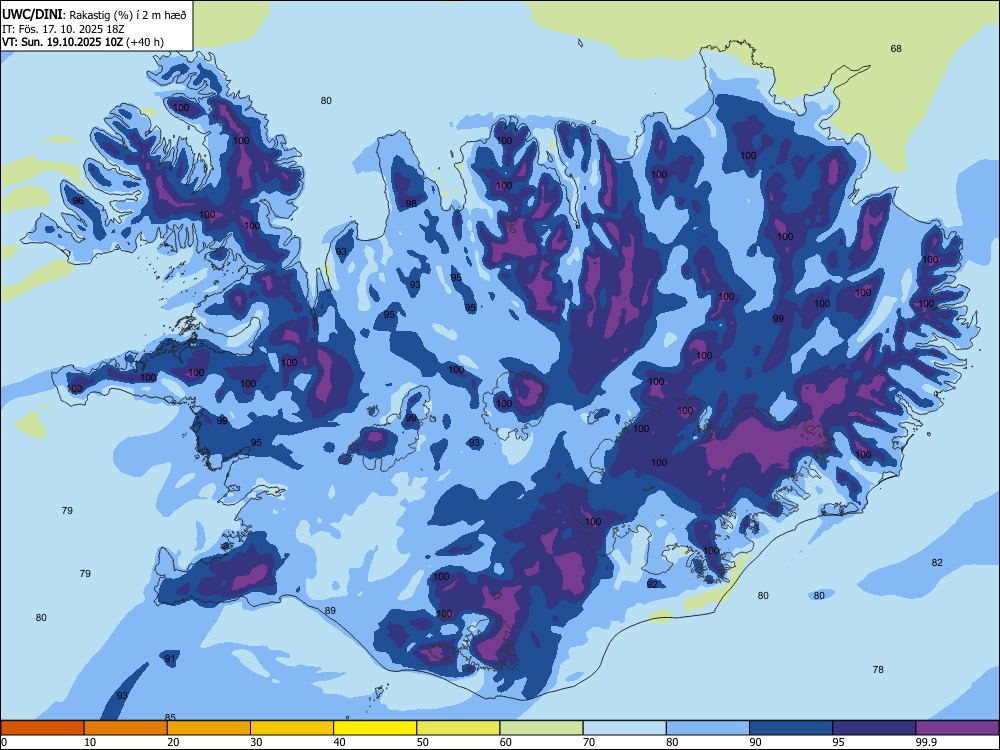
Task: Select the '91' humidity value on the map
Action: tap(170, 659)
